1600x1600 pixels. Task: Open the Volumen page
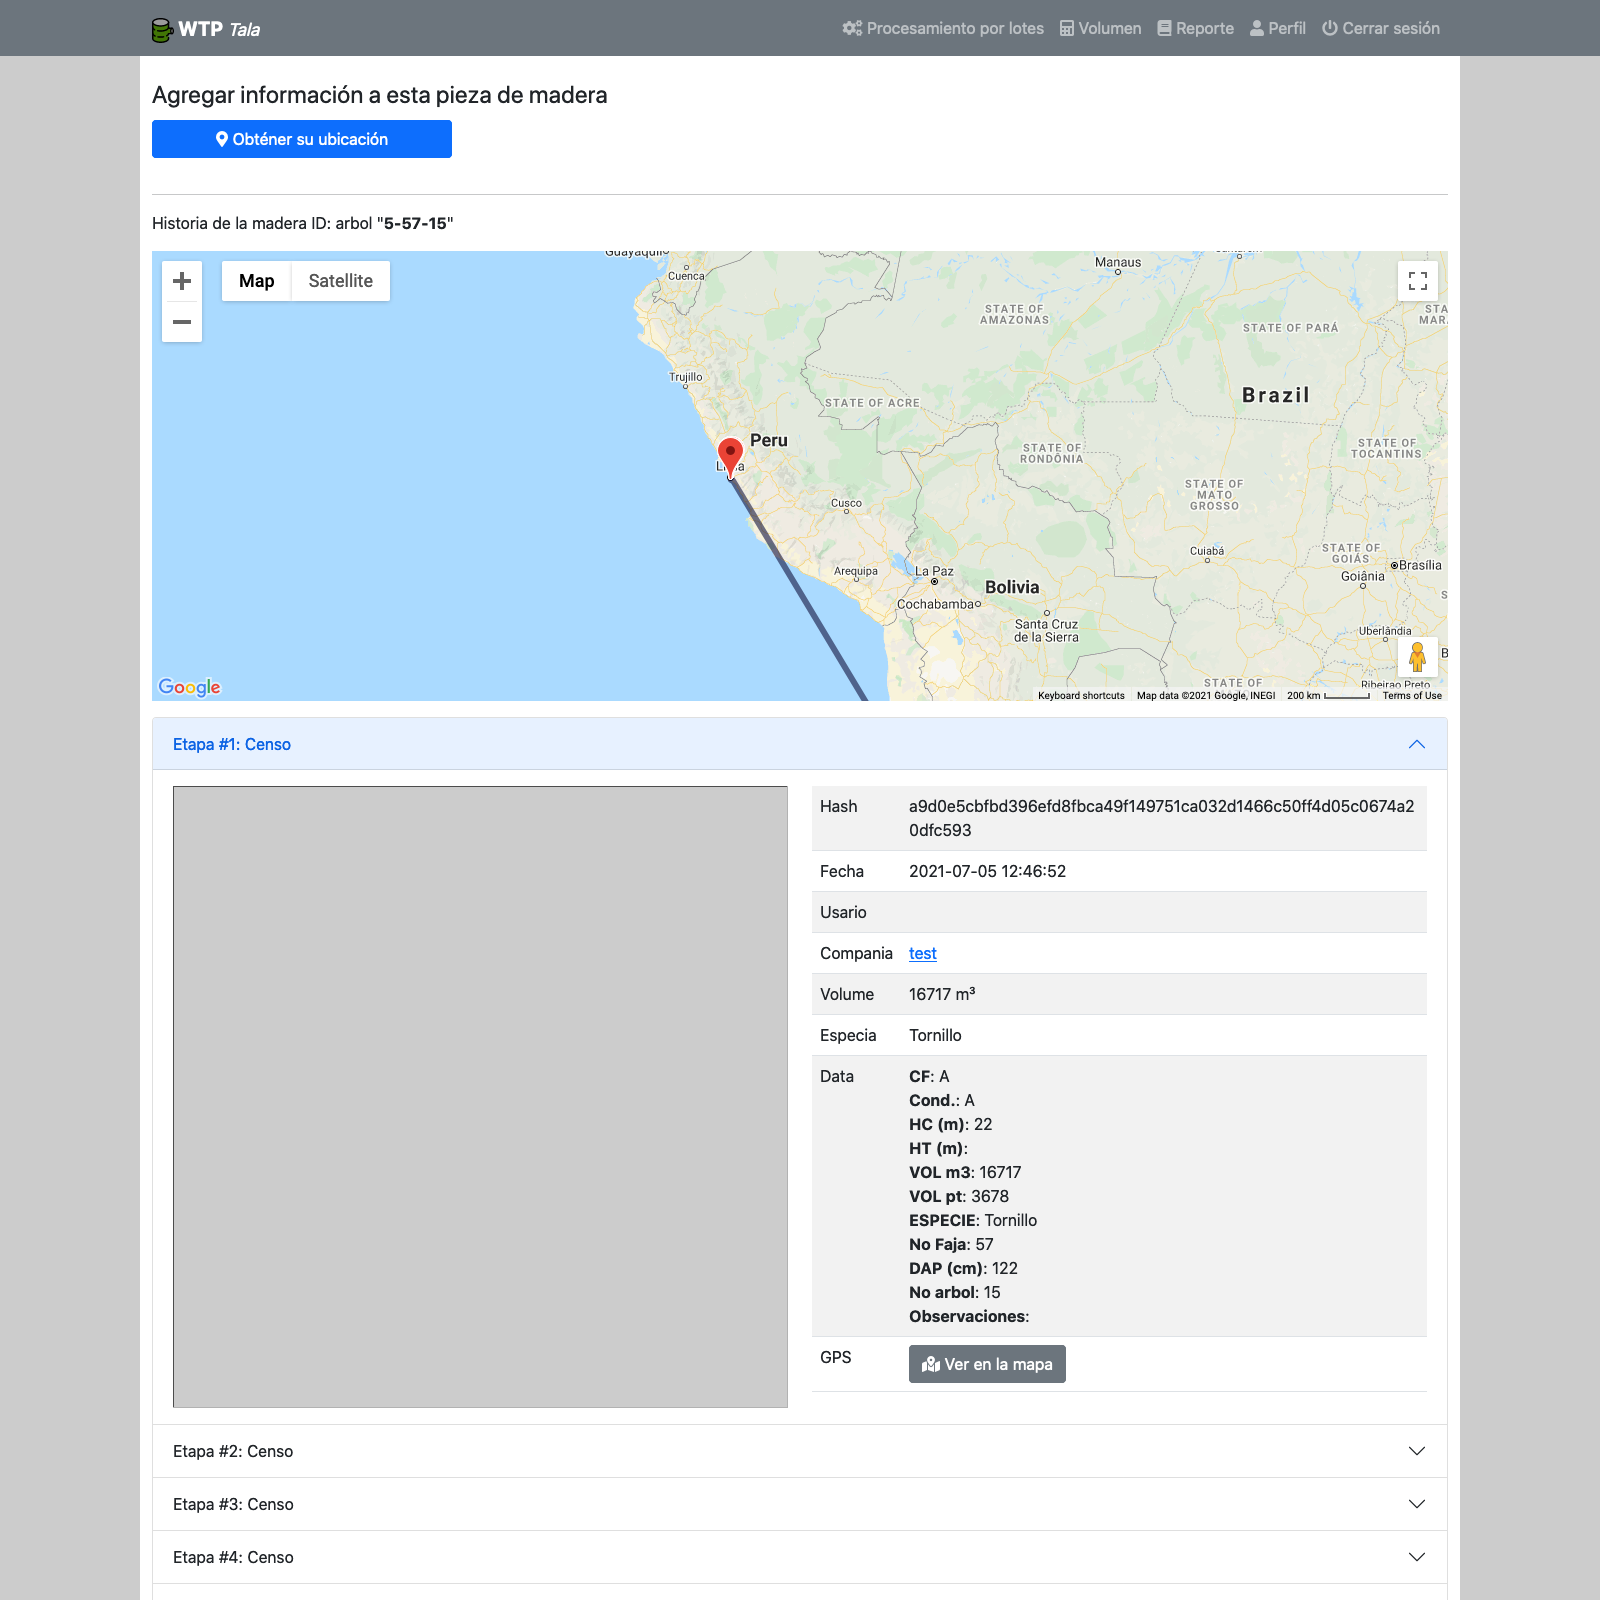(1100, 28)
